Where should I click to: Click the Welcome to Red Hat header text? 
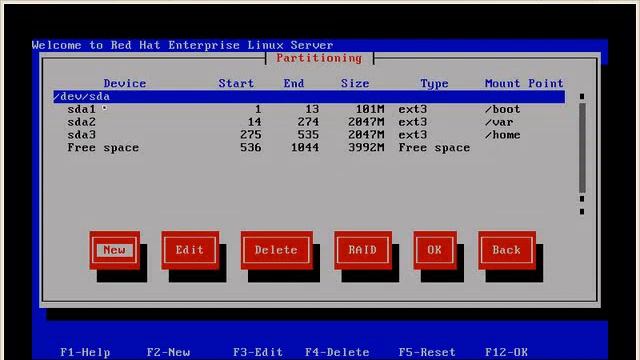182,45
